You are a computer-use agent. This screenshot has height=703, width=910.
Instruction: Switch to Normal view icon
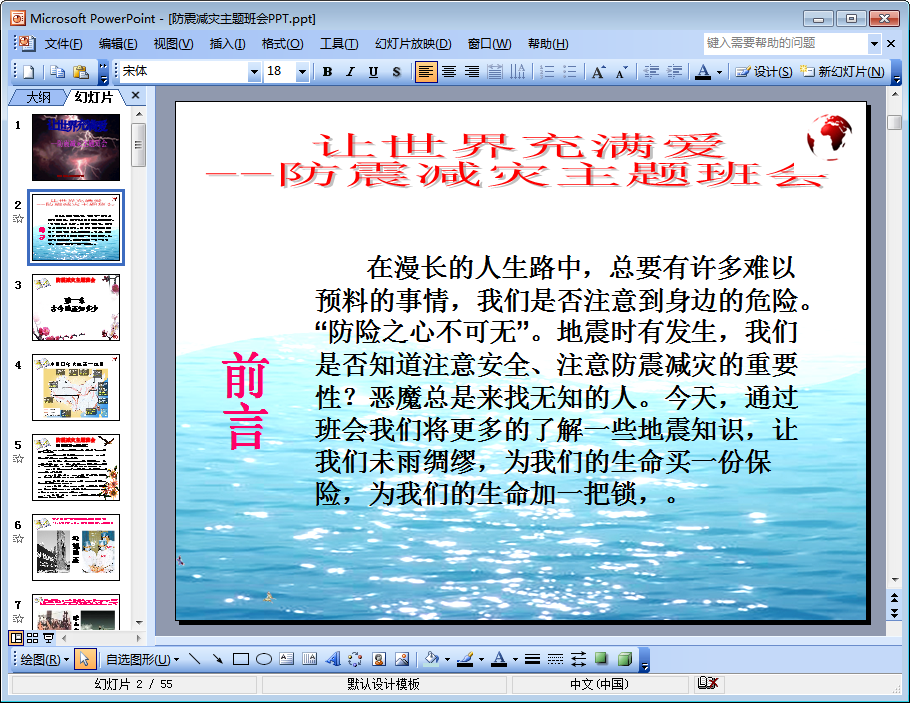16,639
